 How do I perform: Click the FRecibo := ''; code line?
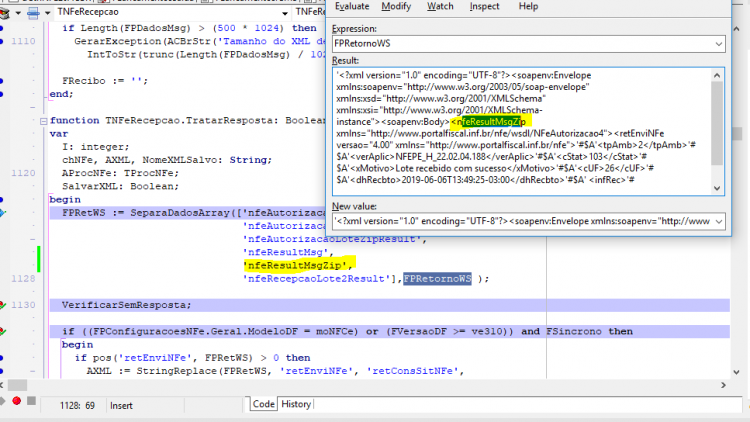(x=105, y=81)
